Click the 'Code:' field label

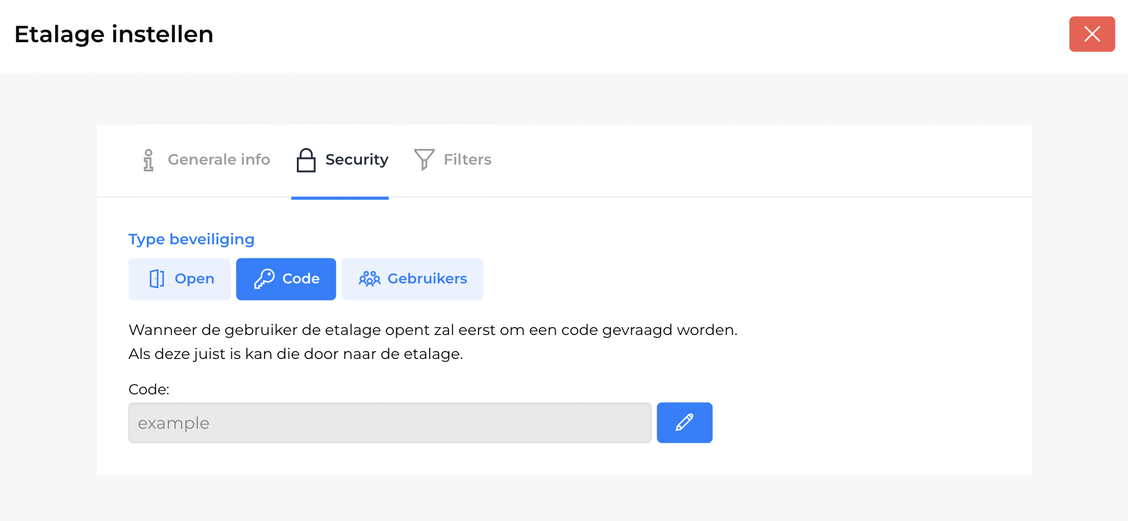(x=149, y=389)
